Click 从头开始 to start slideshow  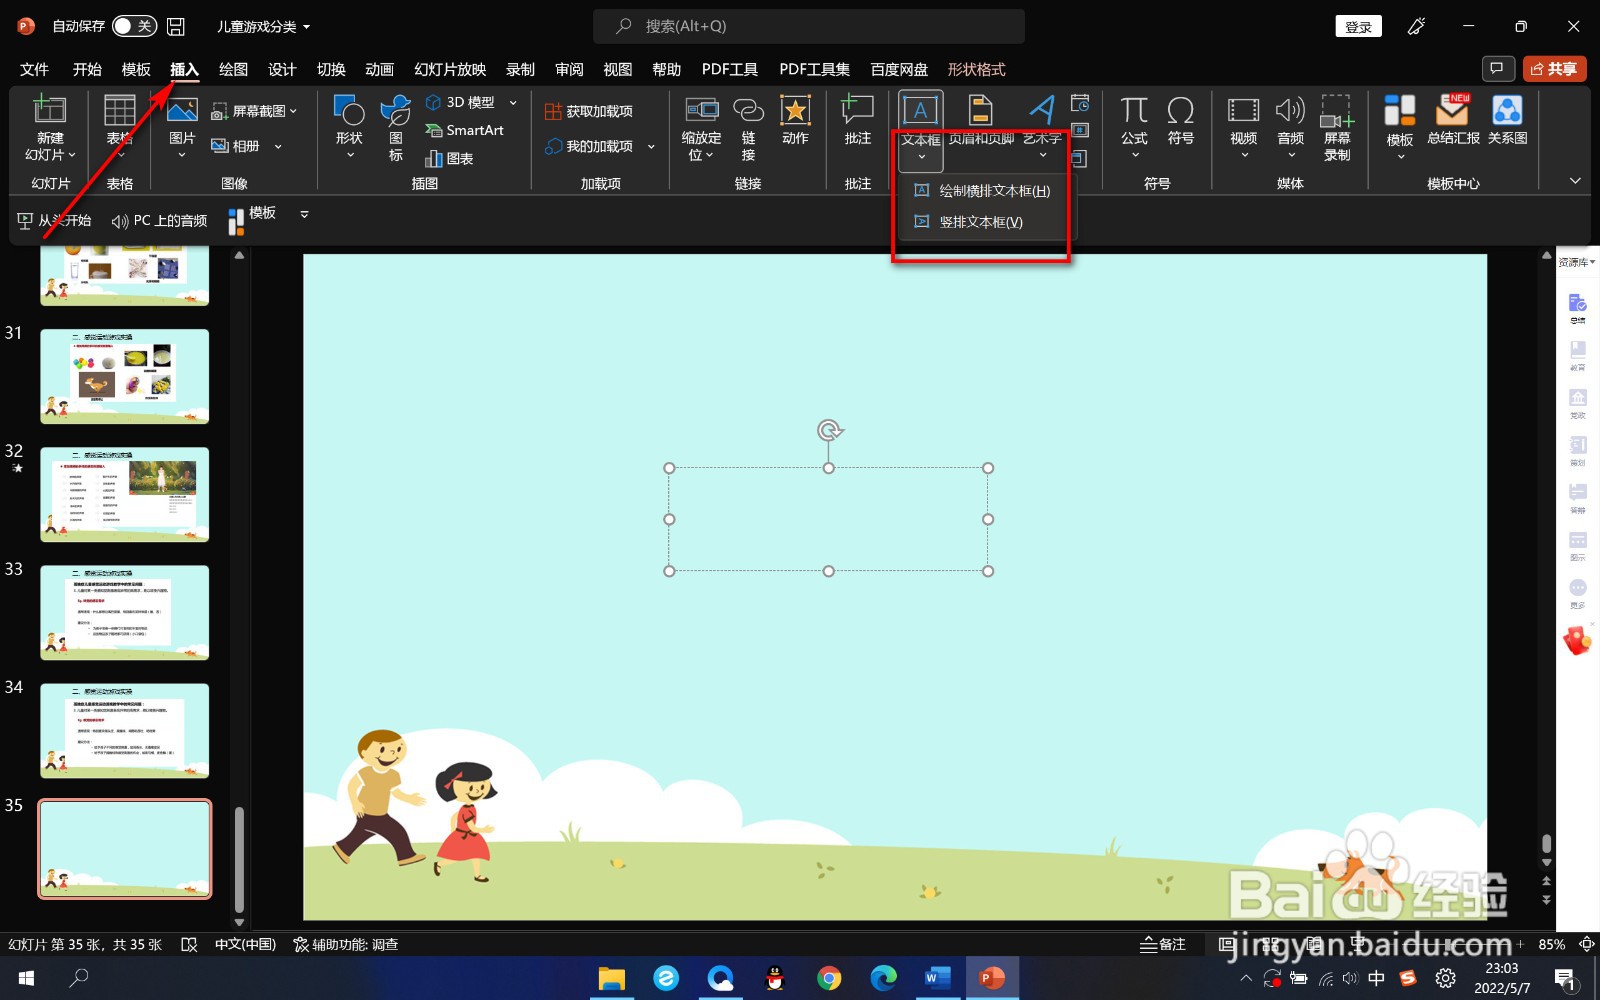point(55,220)
